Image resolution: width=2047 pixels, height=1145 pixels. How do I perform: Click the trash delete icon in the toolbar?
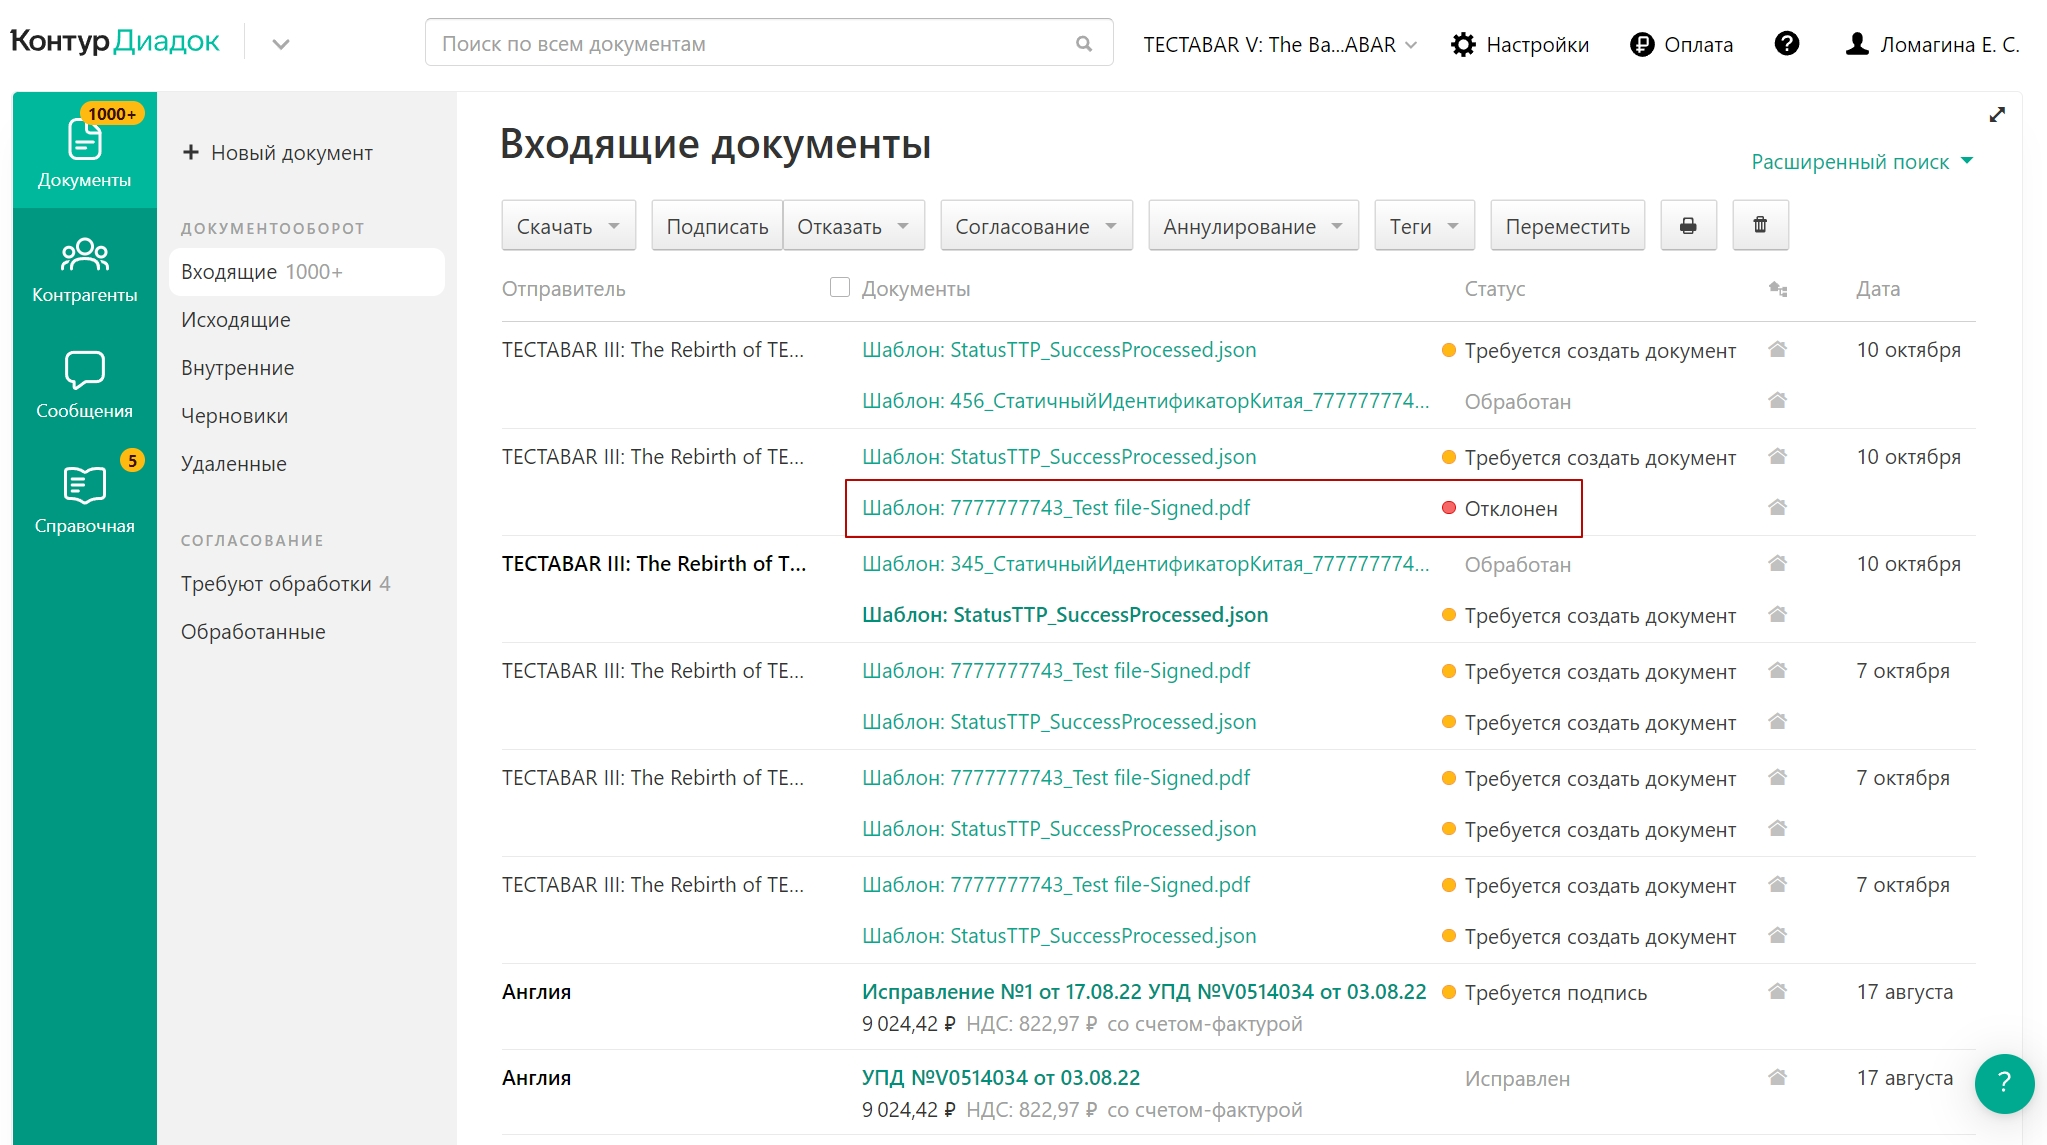pos(1760,226)
